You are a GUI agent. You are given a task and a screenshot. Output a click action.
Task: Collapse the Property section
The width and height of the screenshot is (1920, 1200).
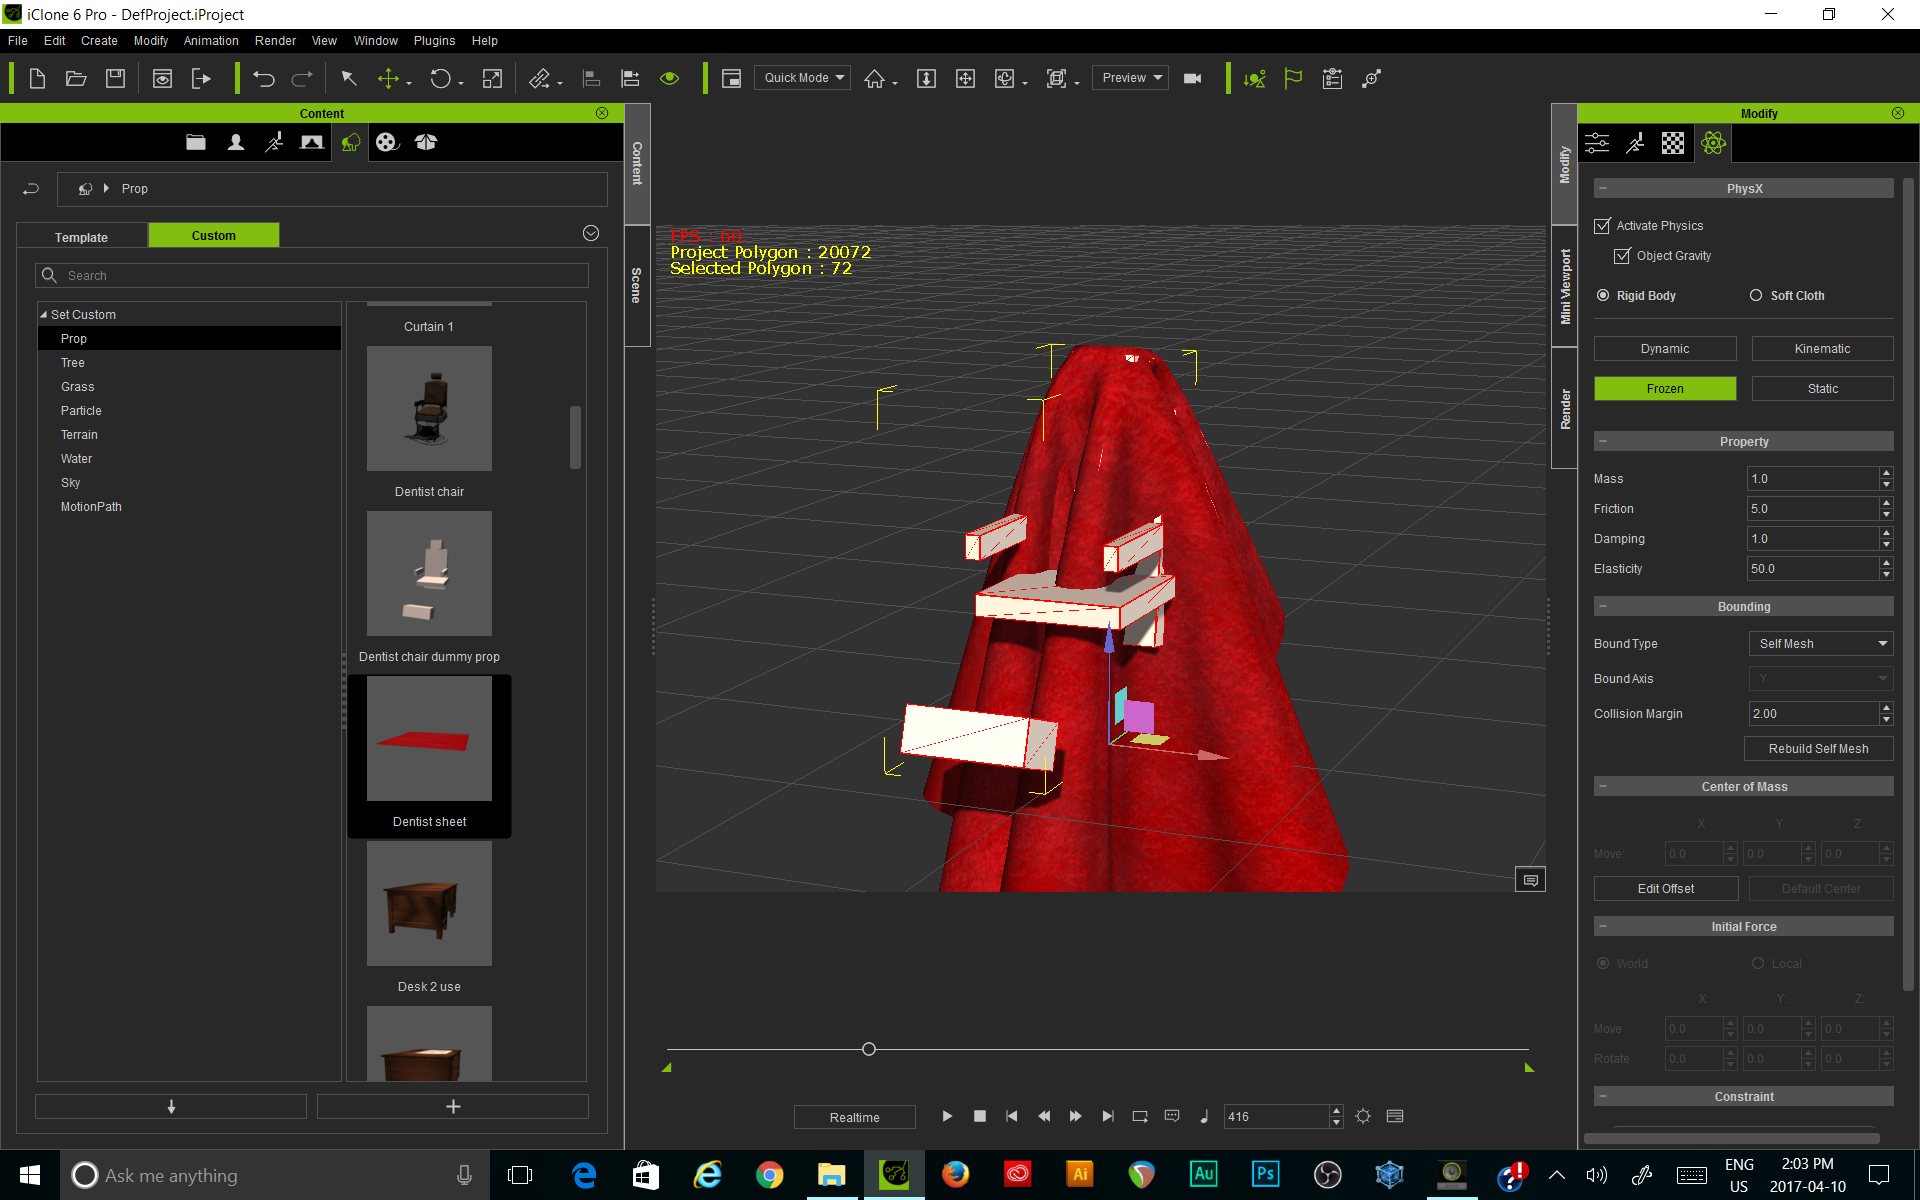click(x=1603, y=442)
